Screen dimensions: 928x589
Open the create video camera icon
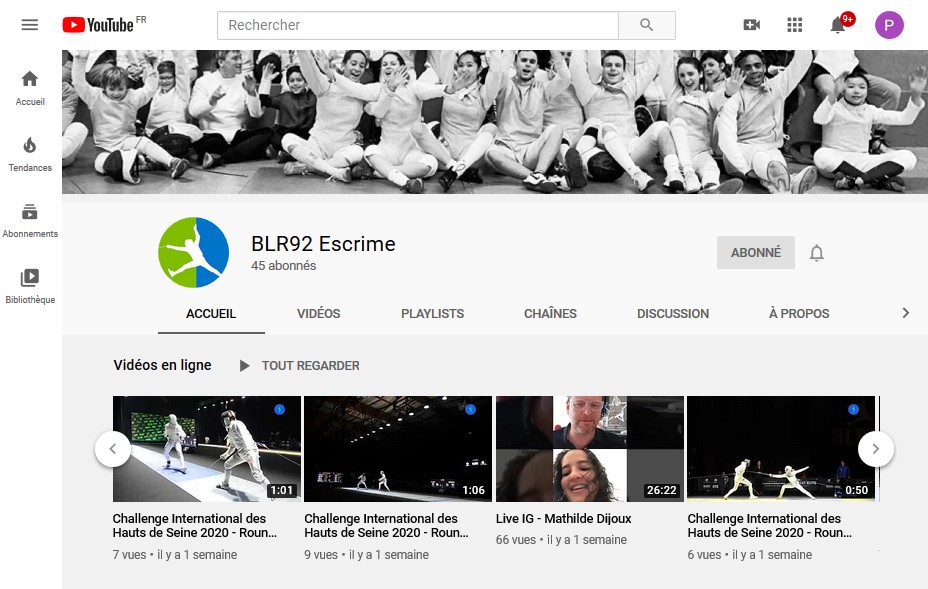click(752, 25)
